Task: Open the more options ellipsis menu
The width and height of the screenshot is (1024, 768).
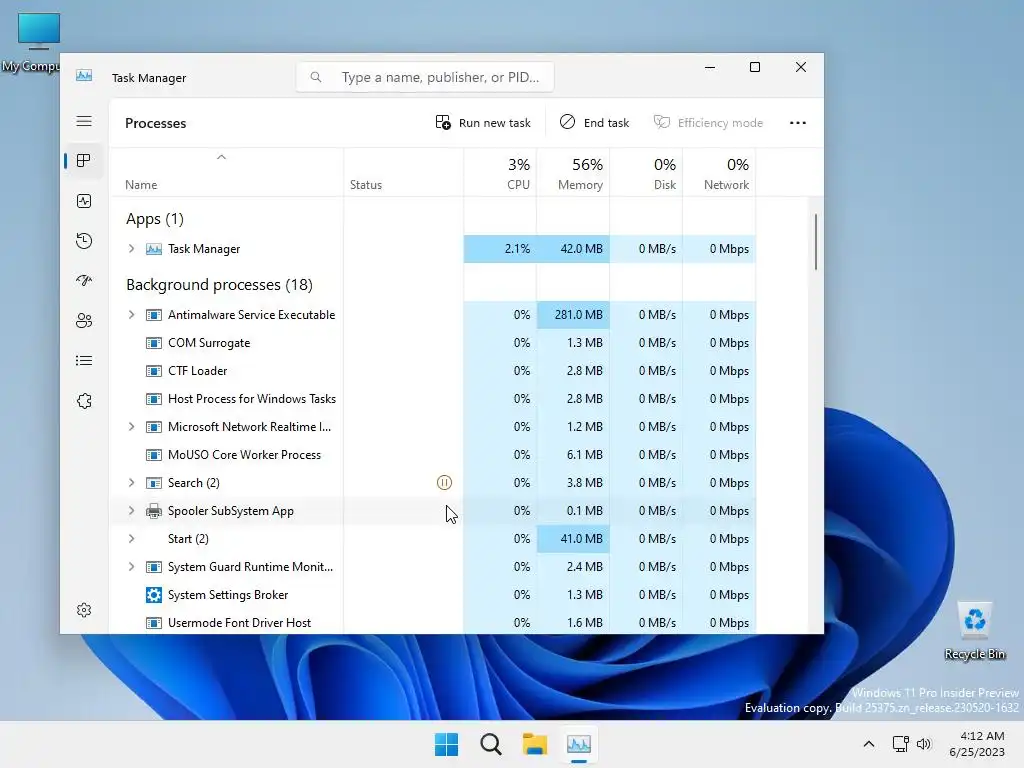Action: pos(797,123)
